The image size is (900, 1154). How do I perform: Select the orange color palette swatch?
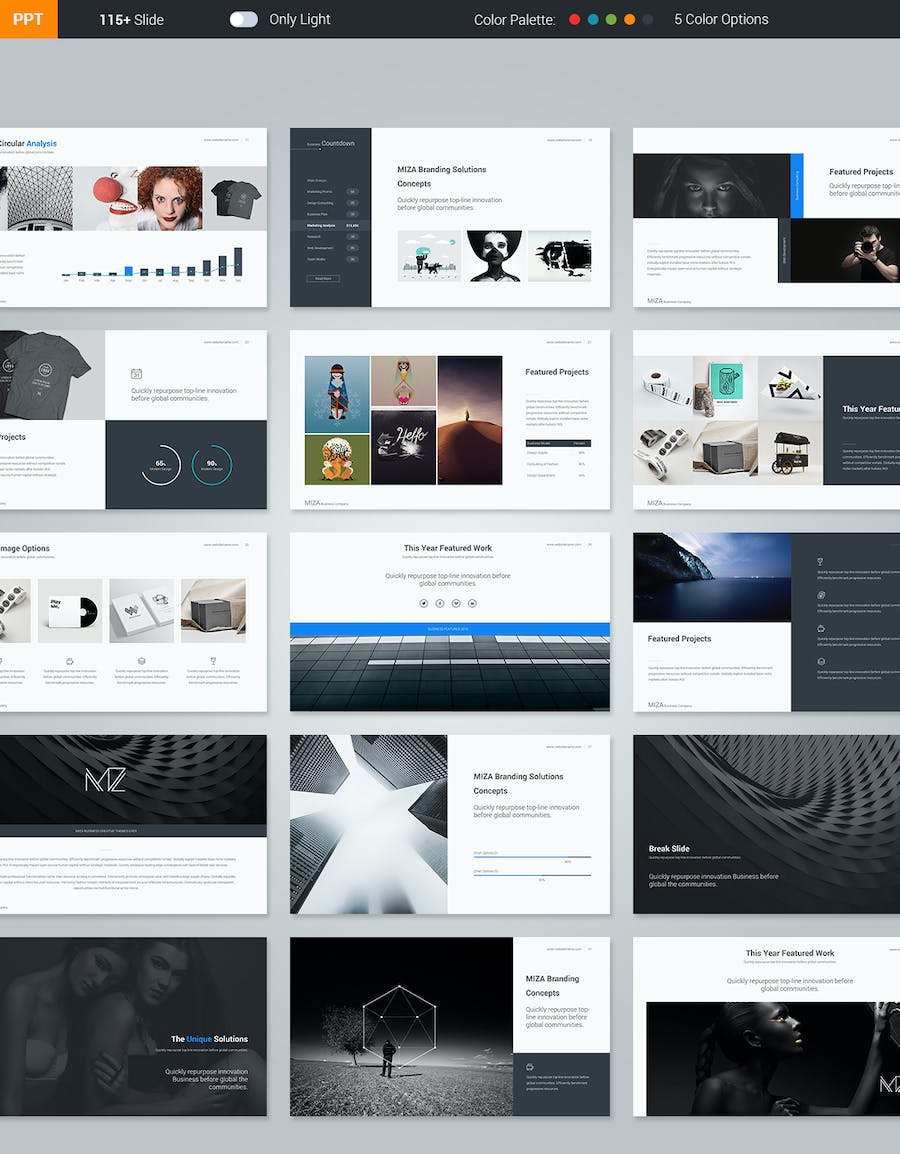pyautogui.click(x=629, y=19)
